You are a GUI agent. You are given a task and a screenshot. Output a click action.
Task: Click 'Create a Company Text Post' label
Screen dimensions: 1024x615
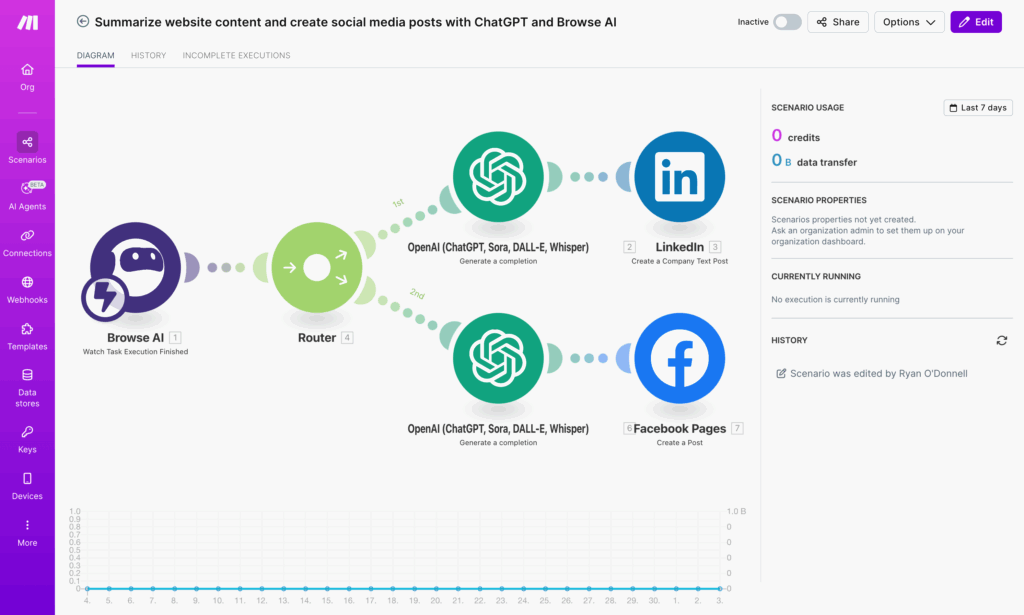coord(680,261)
